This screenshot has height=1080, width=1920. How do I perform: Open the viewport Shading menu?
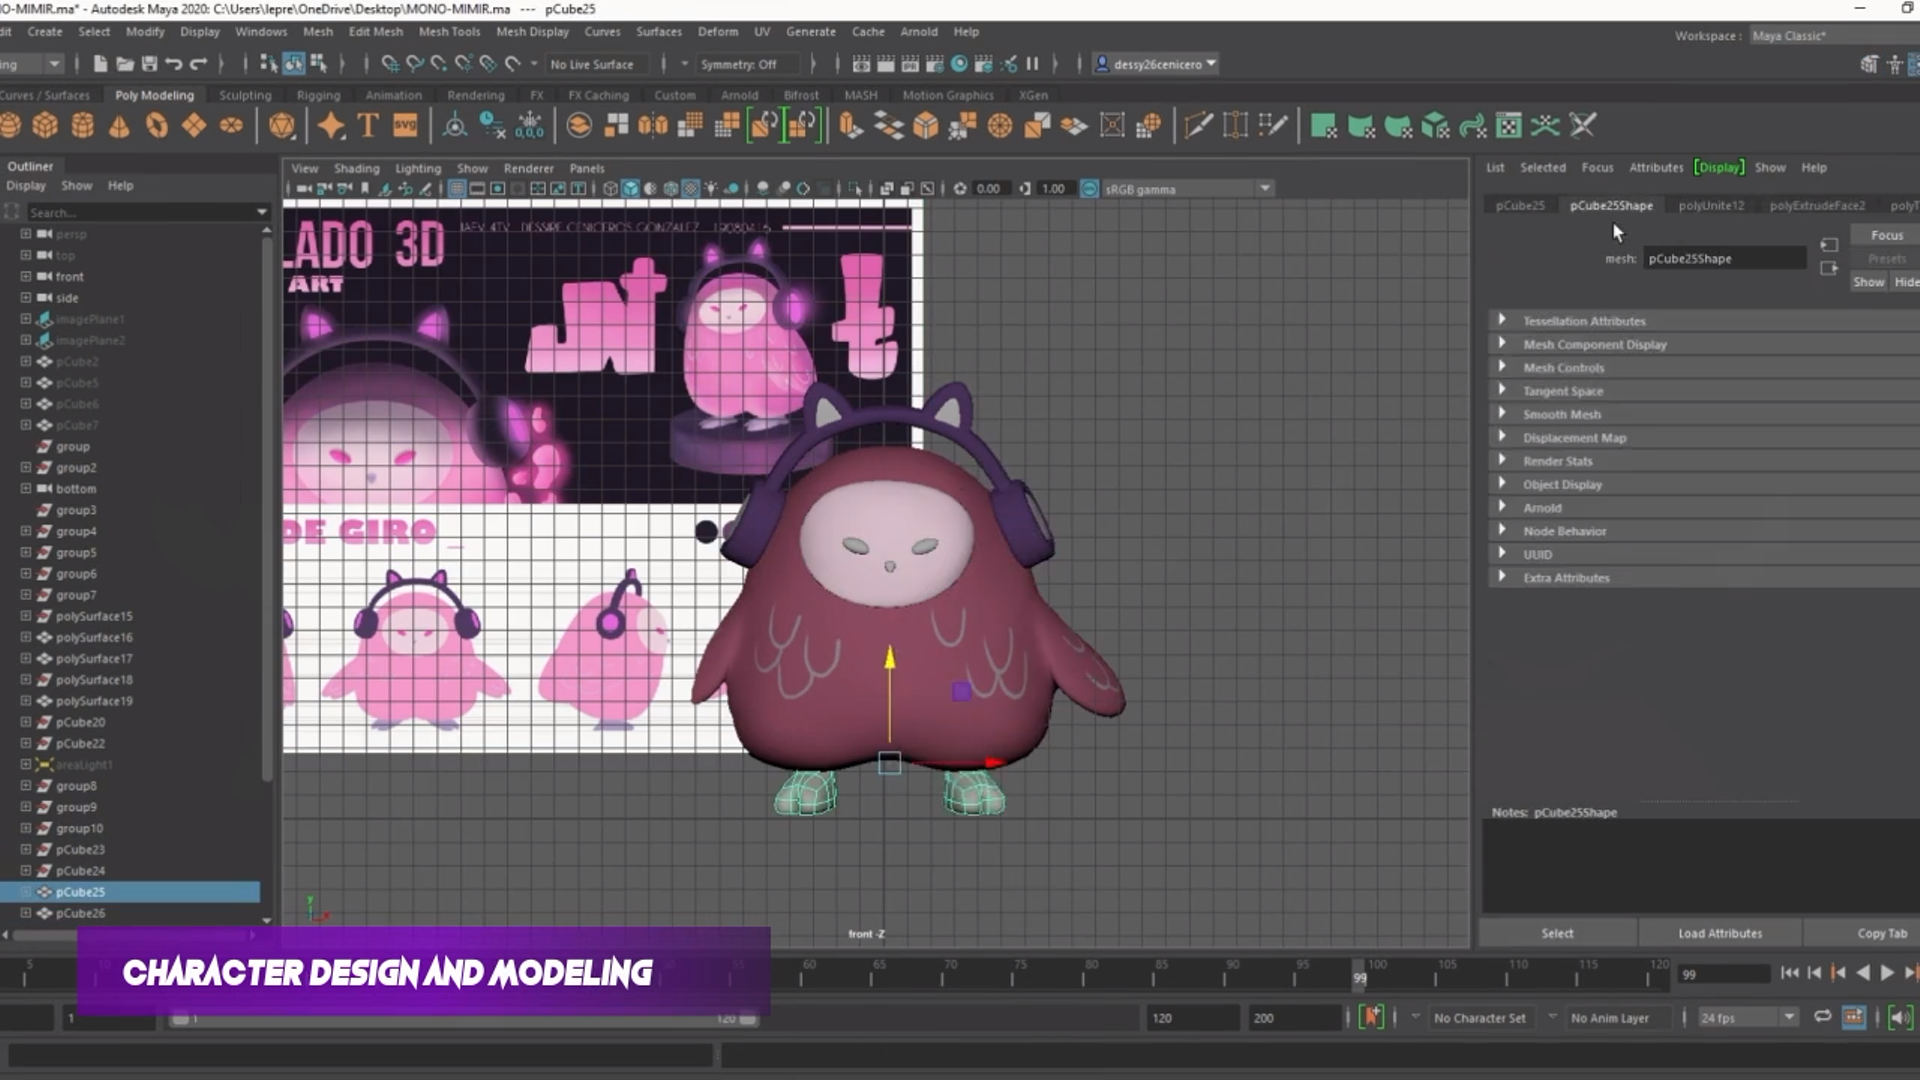click(x=356, y=168)
